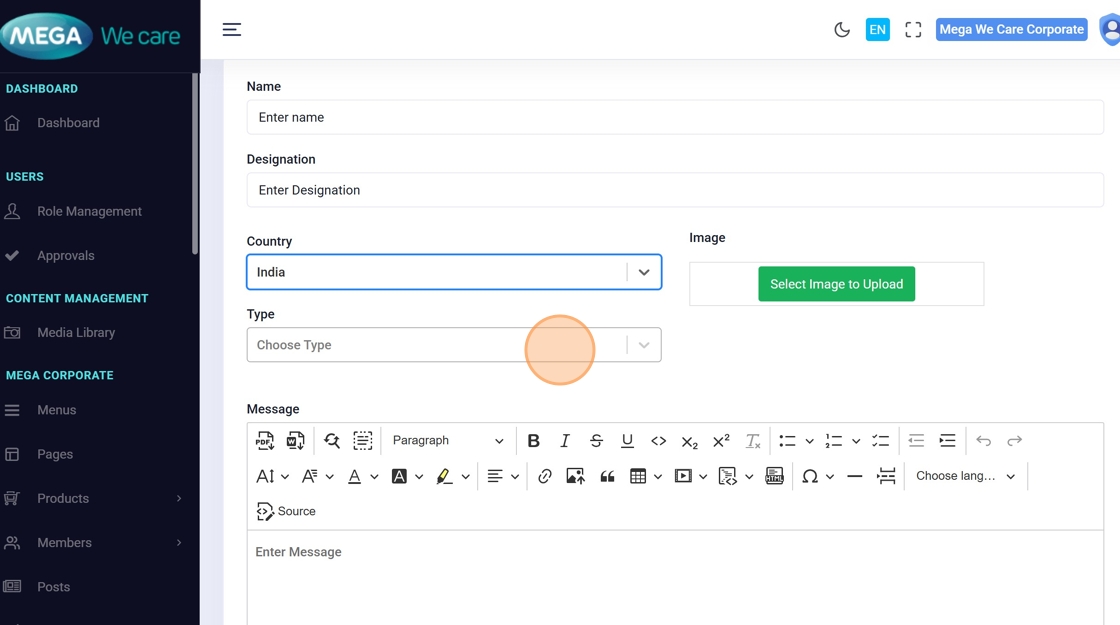The height and width of the screenshot is (625, 1120).
Task: Click the Find and Replace icon
Action: click(x=332, y=441)
